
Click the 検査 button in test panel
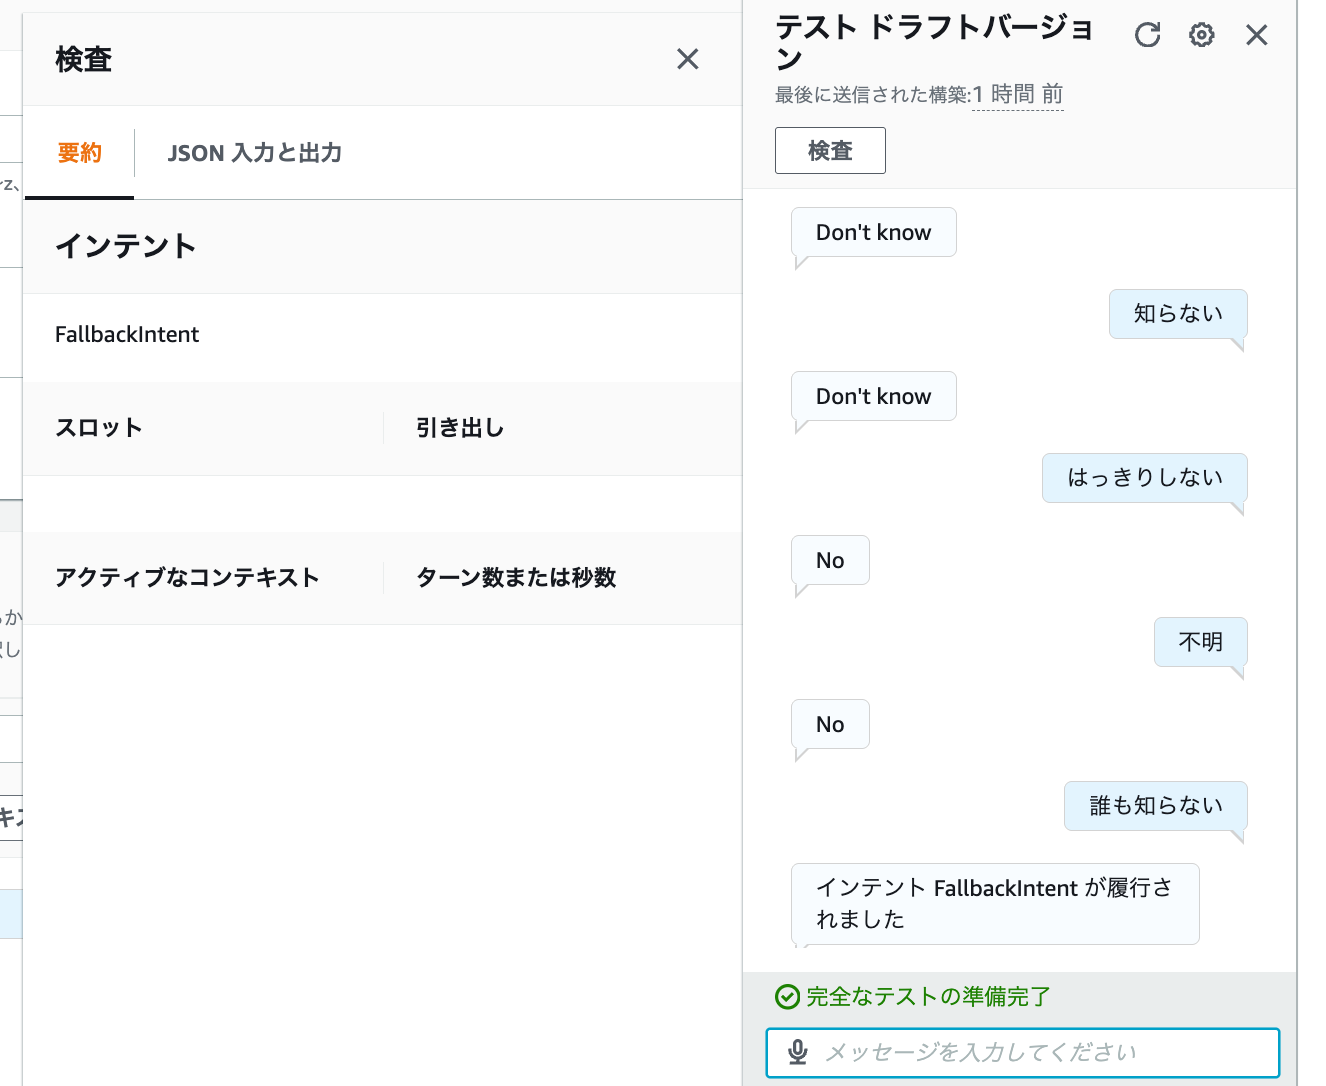[x=830, y=150]
